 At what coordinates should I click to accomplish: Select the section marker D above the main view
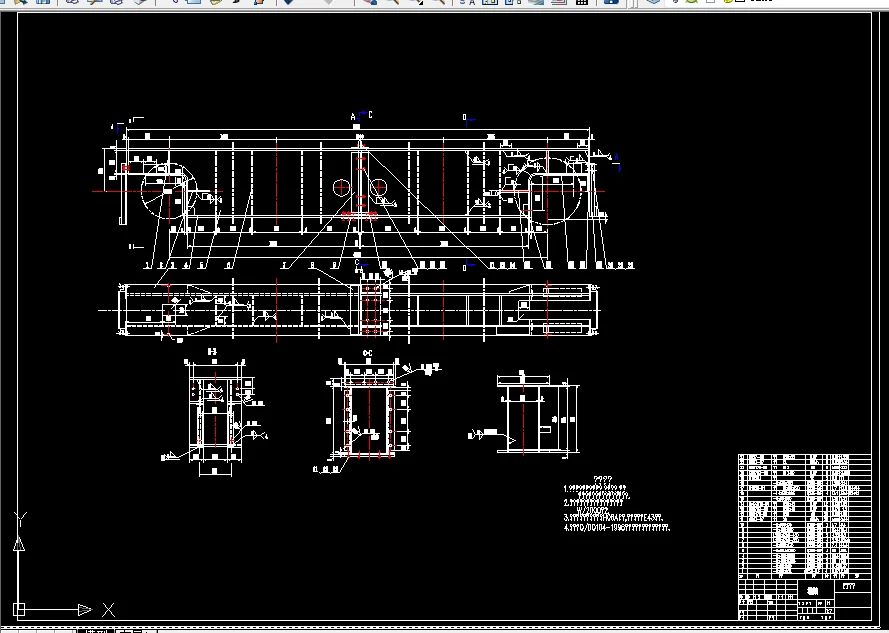click(x=464, y=118)
